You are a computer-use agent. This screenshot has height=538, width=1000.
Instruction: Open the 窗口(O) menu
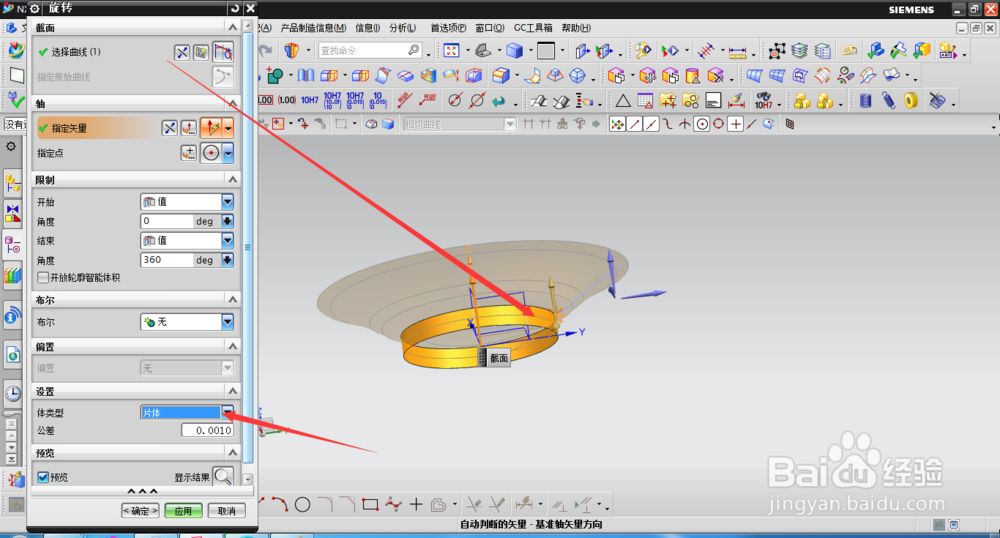(x=490, y=27)
